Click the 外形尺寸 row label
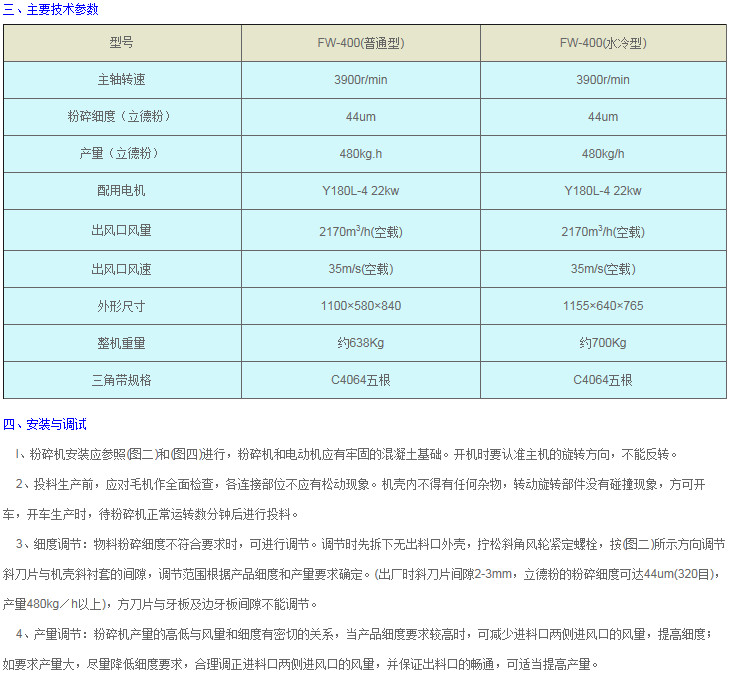Screen dimensions: 730x683 click(x=122, y=306)
